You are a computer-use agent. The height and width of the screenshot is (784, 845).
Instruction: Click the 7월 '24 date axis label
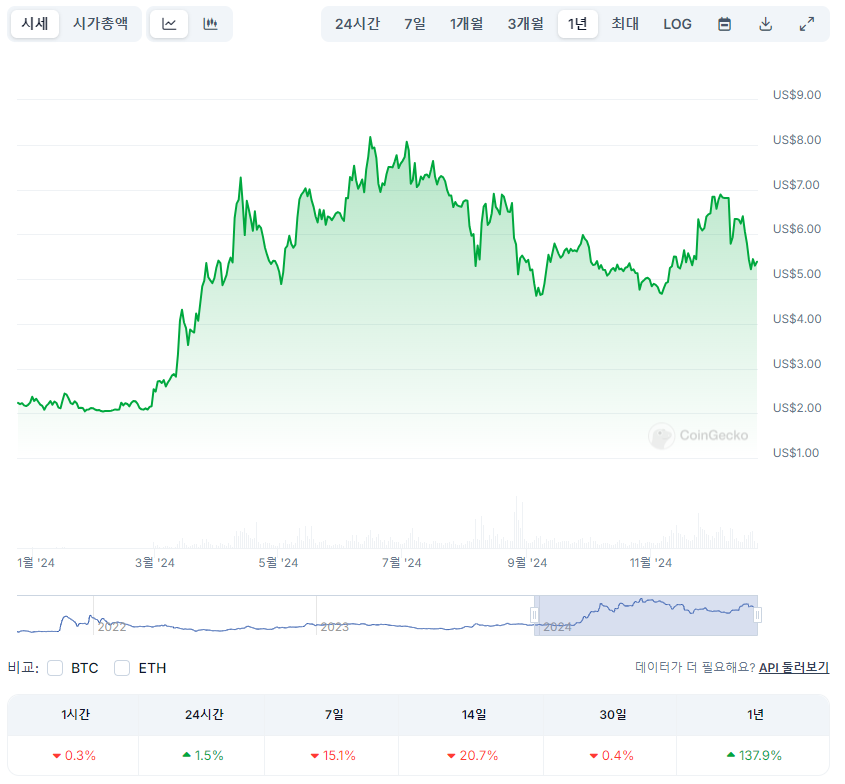coord(401,563)
